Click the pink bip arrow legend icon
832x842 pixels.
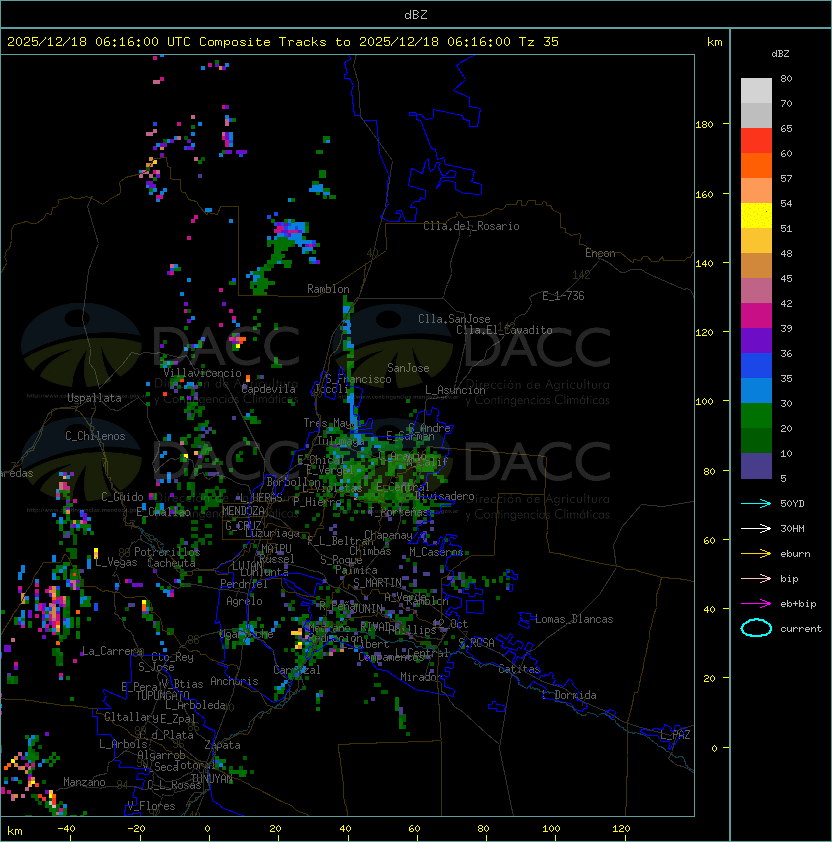click(756, 578)
